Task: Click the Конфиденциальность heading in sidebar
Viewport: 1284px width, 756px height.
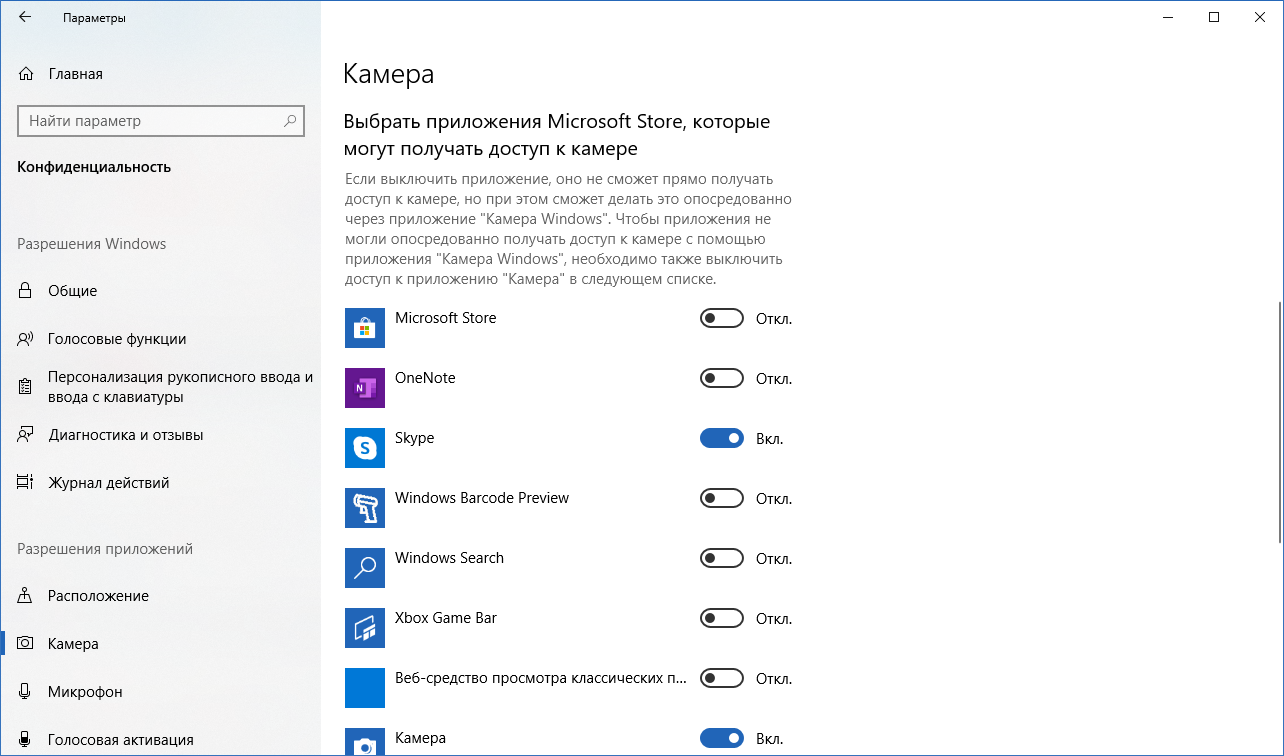Action: tap(94, 167)
